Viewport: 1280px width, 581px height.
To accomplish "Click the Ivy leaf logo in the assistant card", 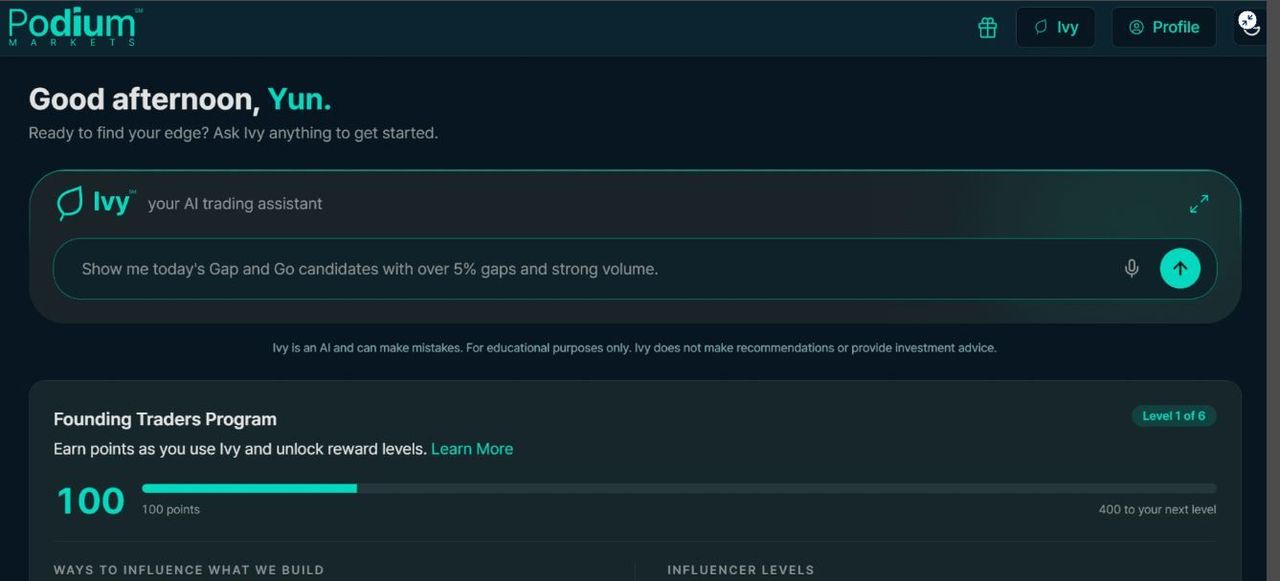I will pyautogui.click(x=69, y=204).
